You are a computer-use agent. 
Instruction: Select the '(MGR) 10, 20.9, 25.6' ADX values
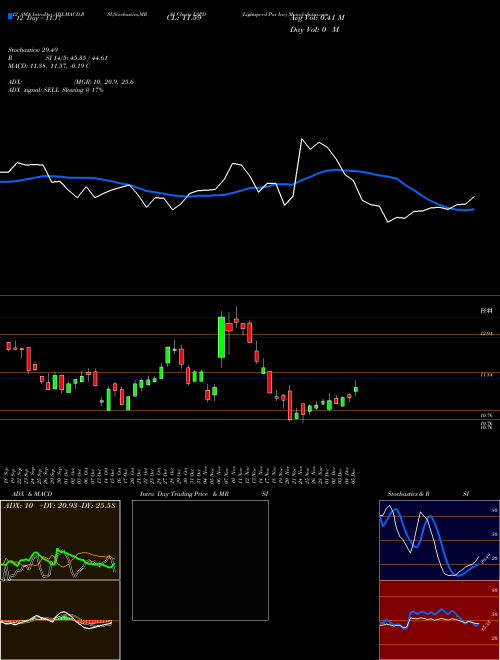pyautogui.click(x=104, y=82)
